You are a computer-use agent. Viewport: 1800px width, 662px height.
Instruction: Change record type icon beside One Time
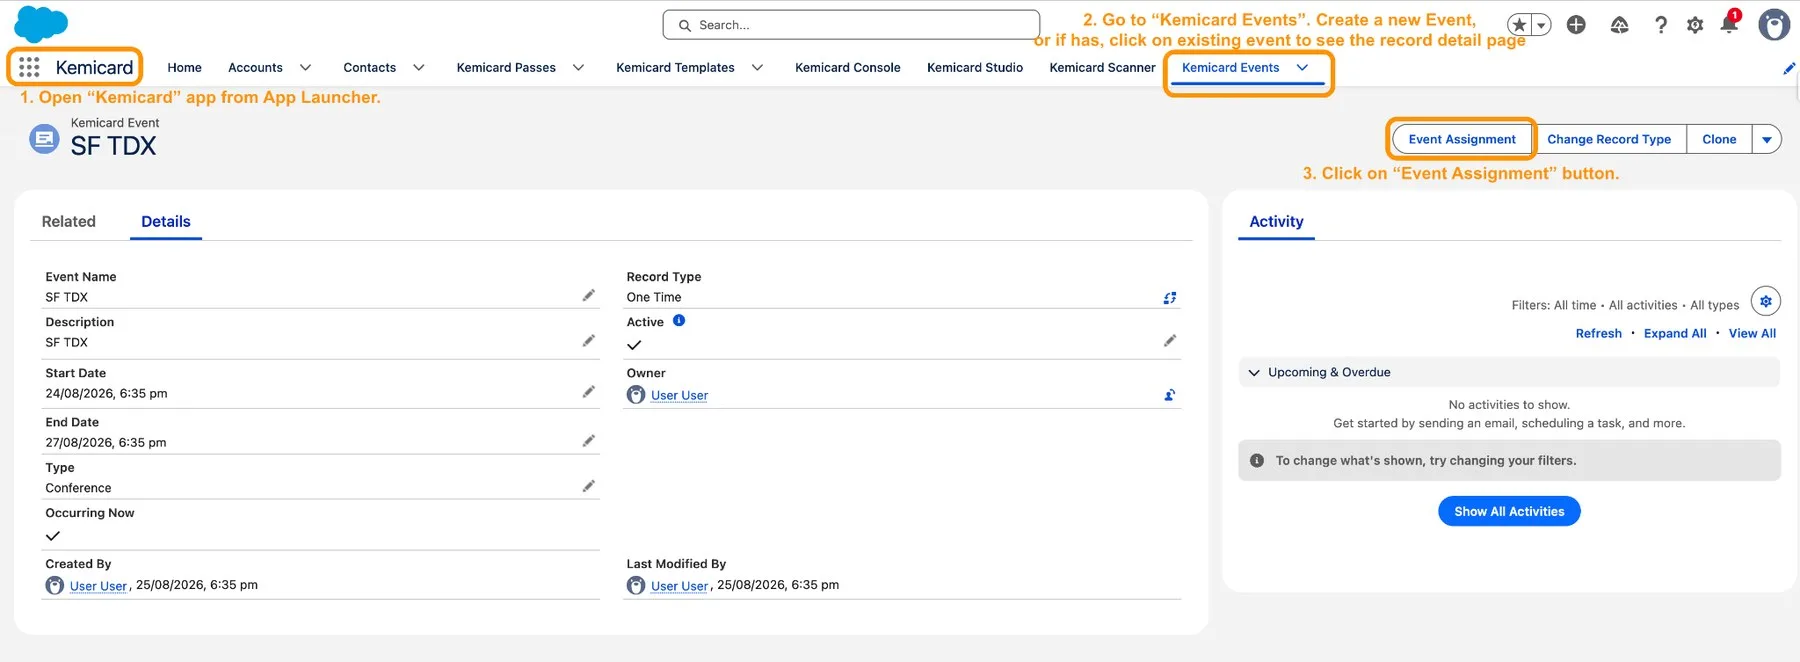pyautogui.click(x=1170, y=297)
